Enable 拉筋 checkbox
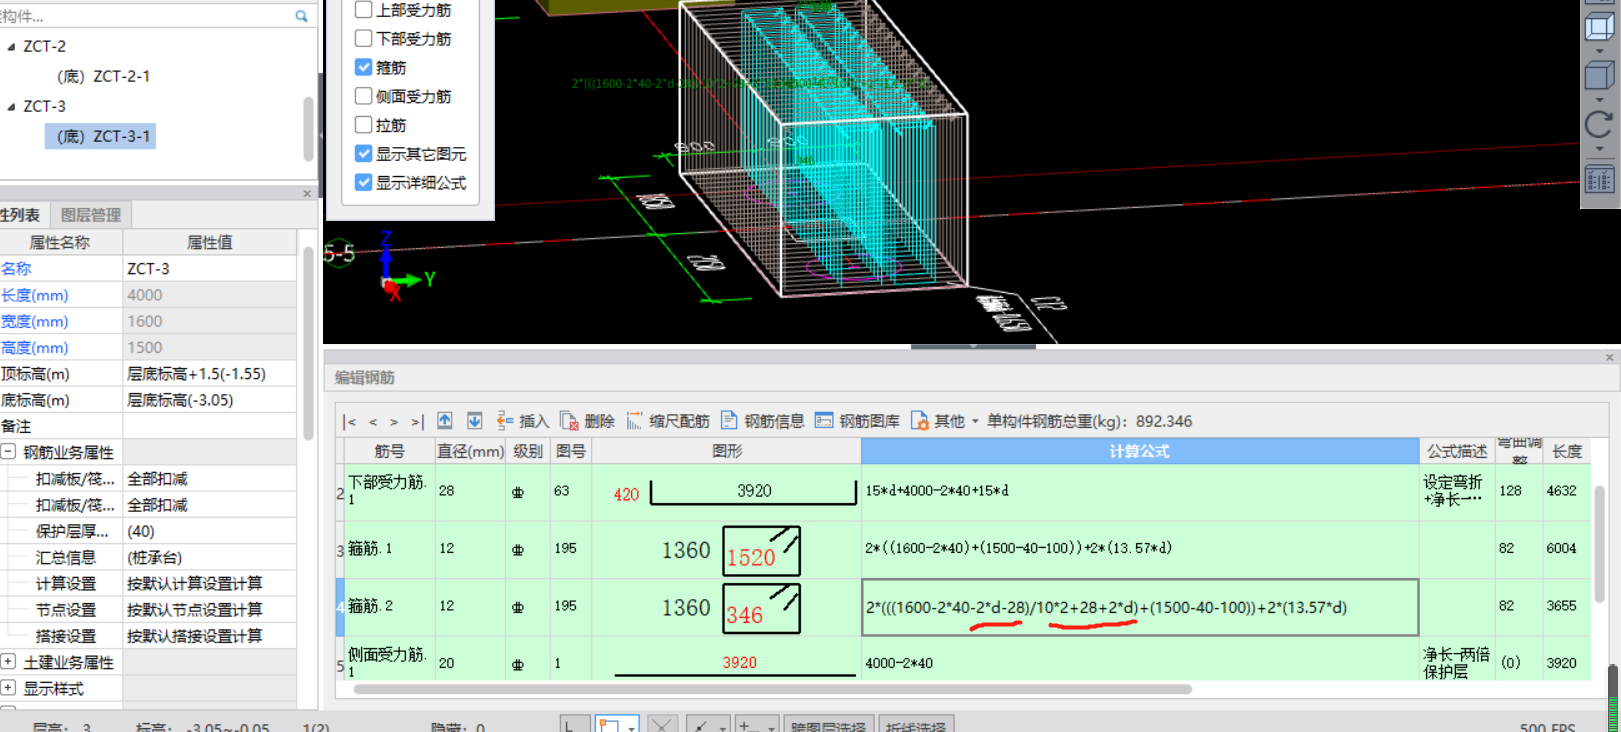The width and height of the screenshot is (1621, 732). point(364,125)
